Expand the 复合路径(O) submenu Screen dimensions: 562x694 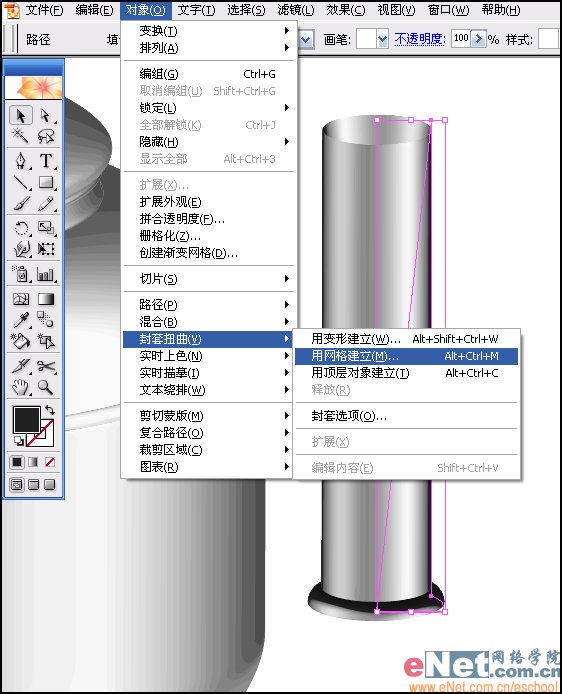coord(208,433)
